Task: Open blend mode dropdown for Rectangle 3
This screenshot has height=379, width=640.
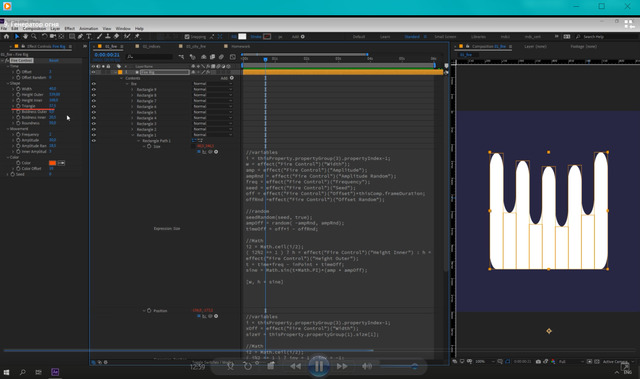Action: coord(213,124)
